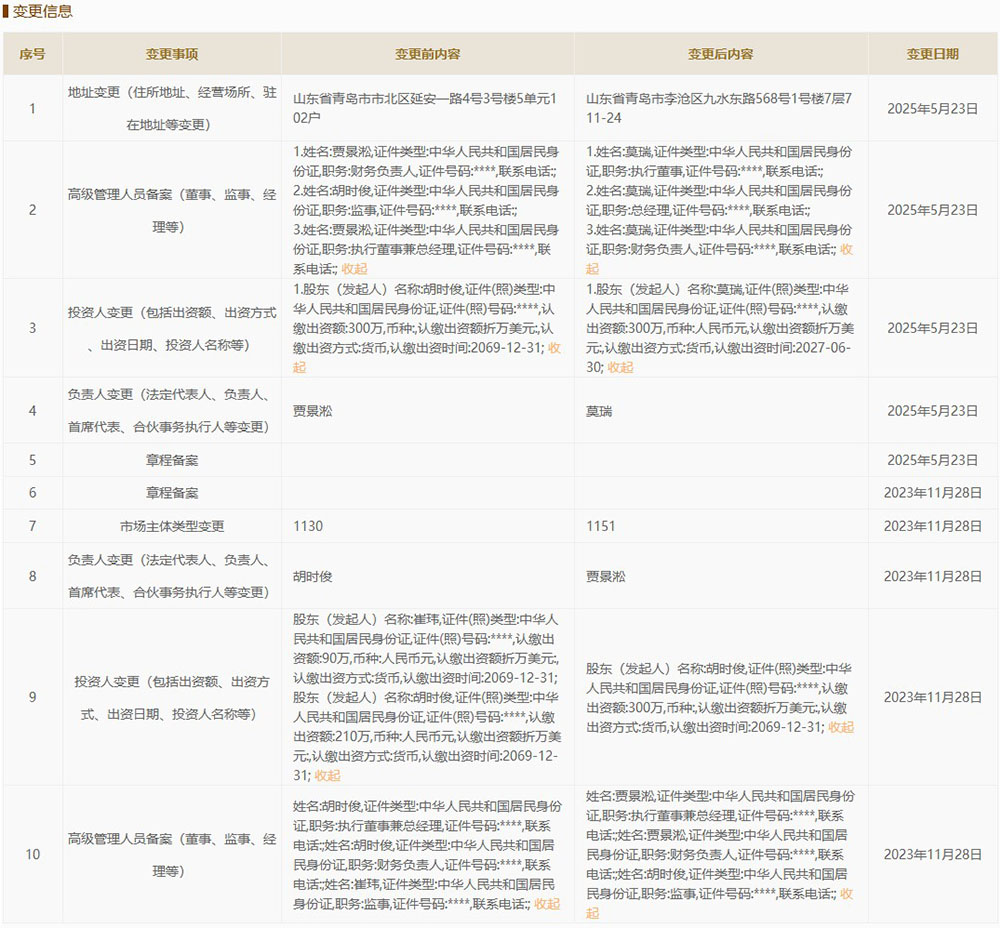1000x928 pixels.
Task: Click 收起 in row 9 after-change cell
Action: pos(841,727)
